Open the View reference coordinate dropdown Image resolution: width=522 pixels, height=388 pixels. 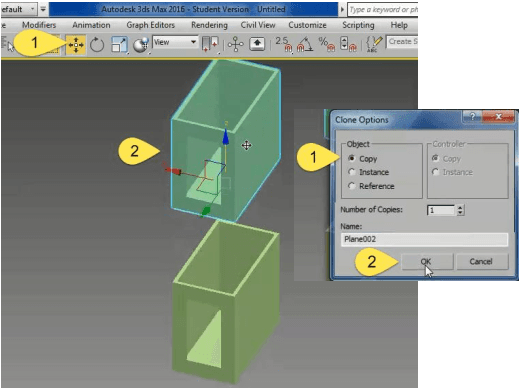175,42
